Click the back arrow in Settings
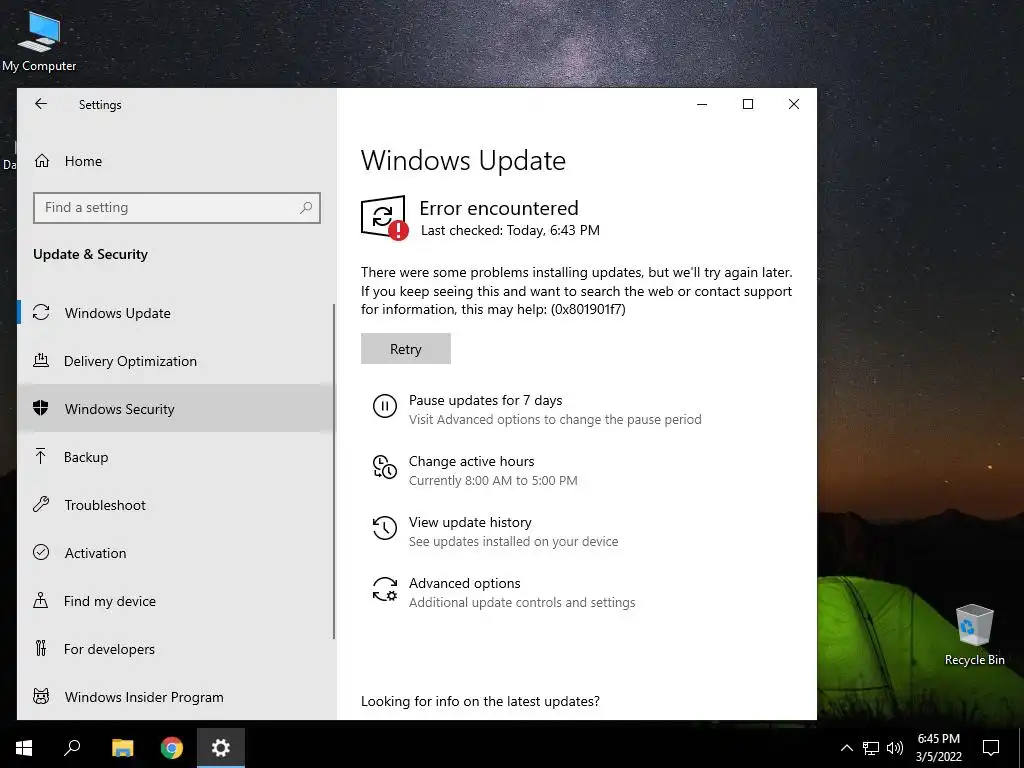Image resolution: width=1024 pixels, height=768 pixels. pos(40,104)
